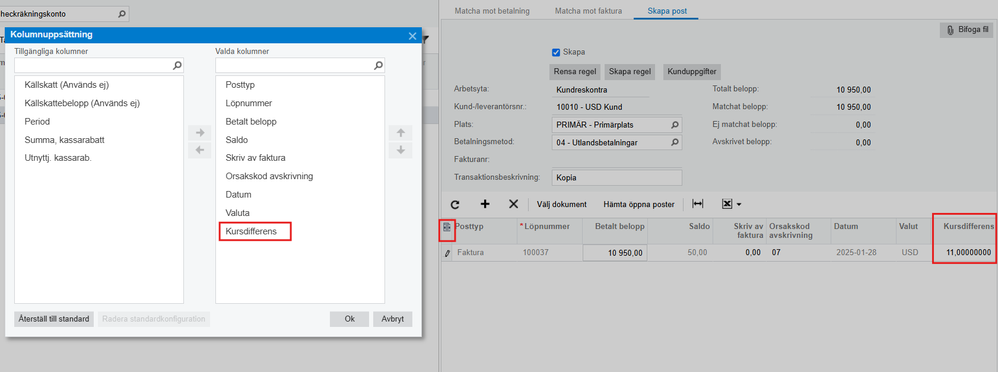Open the dropdown arrow beside Excel export
The image size is (998, 372).
[x=739, y=205]
